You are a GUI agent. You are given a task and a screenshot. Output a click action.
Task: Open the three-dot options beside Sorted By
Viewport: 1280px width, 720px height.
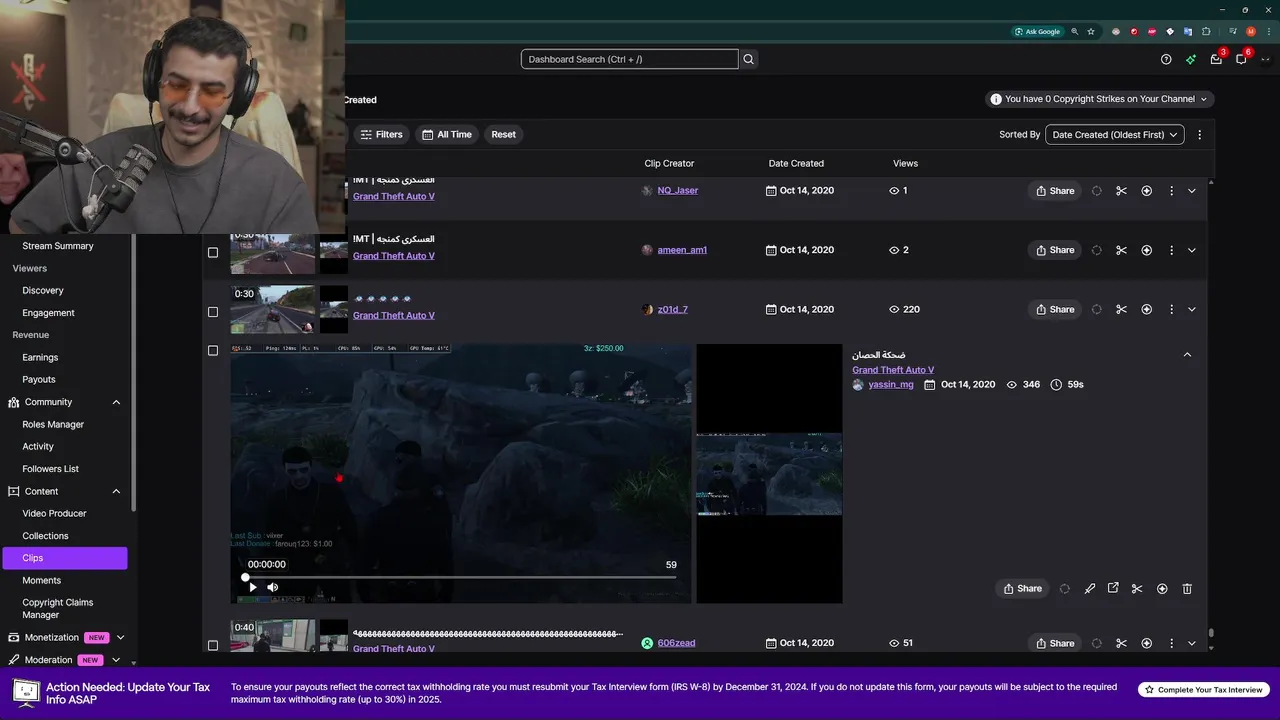1199,134
